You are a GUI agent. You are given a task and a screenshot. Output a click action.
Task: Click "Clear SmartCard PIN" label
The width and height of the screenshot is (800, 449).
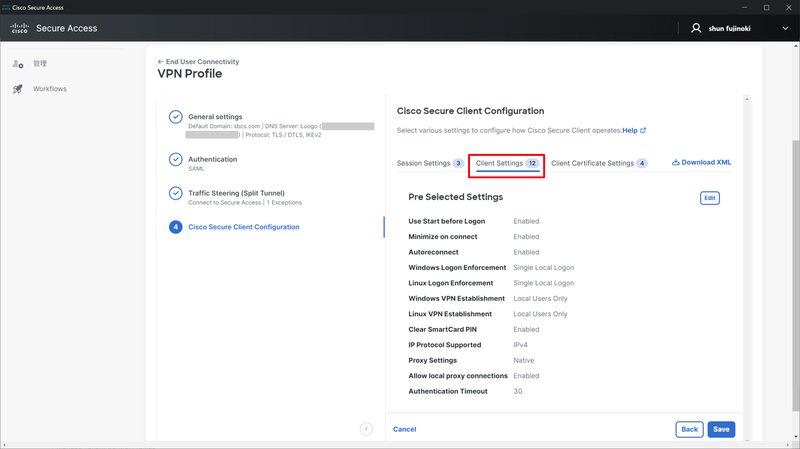(442, 330)
